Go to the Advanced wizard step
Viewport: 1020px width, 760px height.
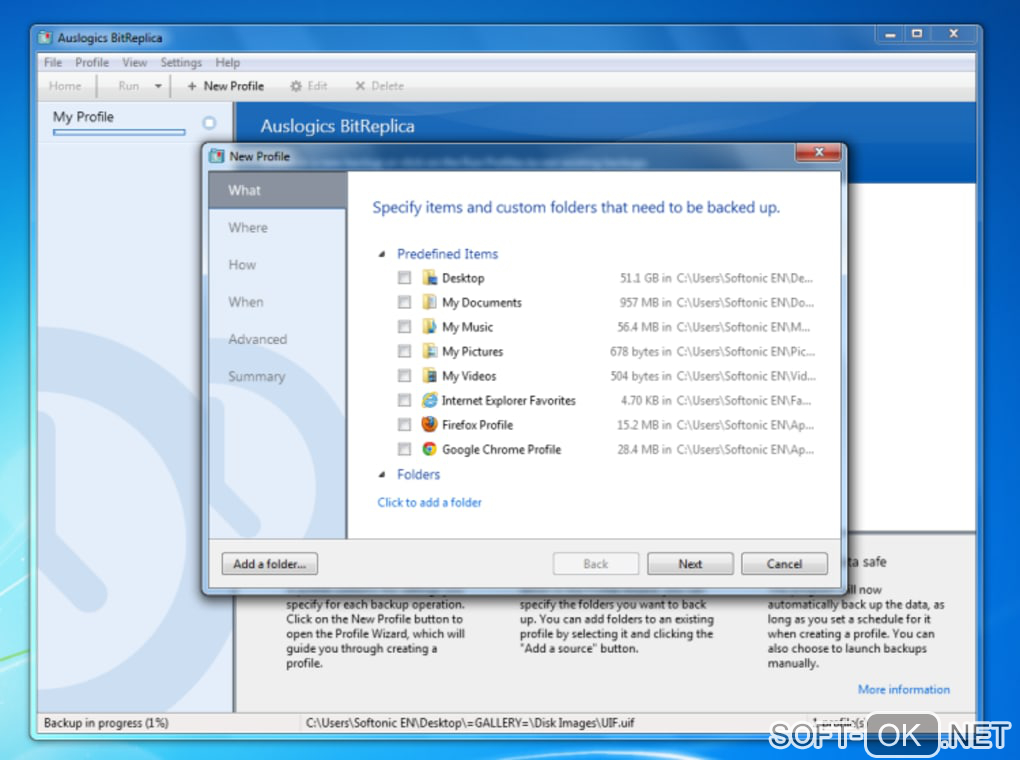click(x=278, y=339)
